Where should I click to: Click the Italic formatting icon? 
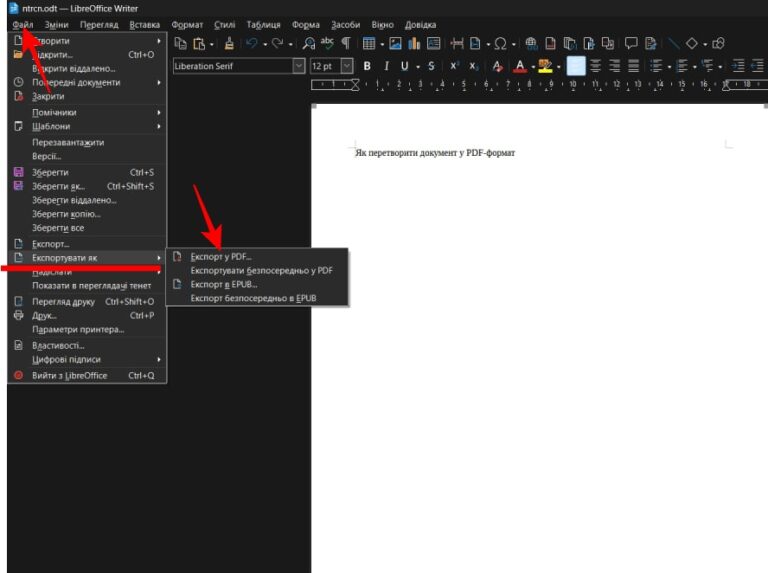[386, 66]
